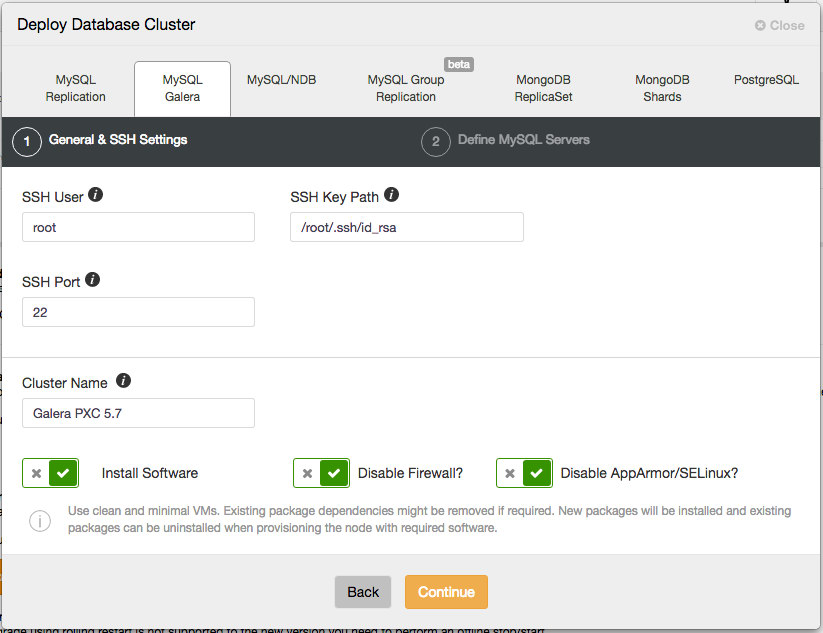The height and width of the screenshot is (633, 823).
Task: Click the Install Software label
Action: pyautogui.click(x=150, y=473)
